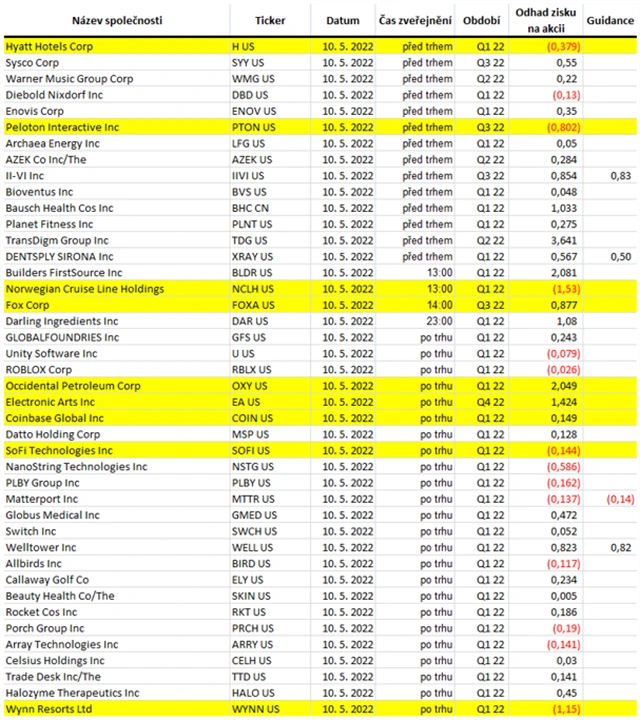Click the 'Název společnosti' column header
Screen dimensions: 640x720
coord(117,21)
